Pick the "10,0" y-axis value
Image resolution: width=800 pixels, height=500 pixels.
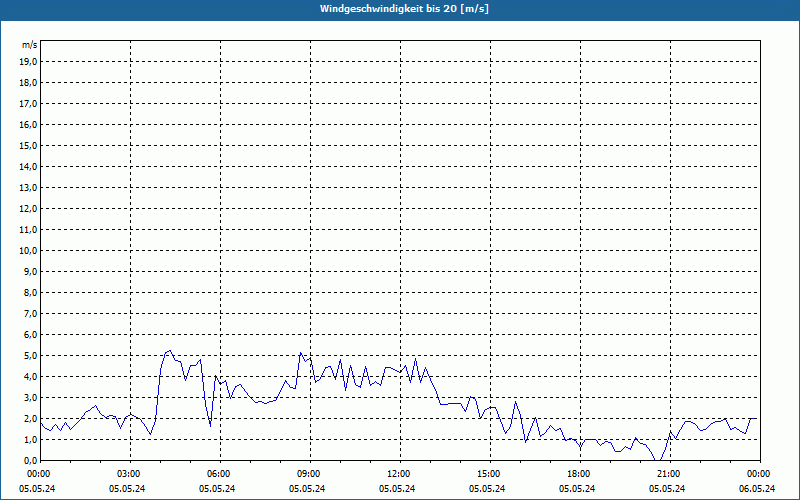click(28, 251)
